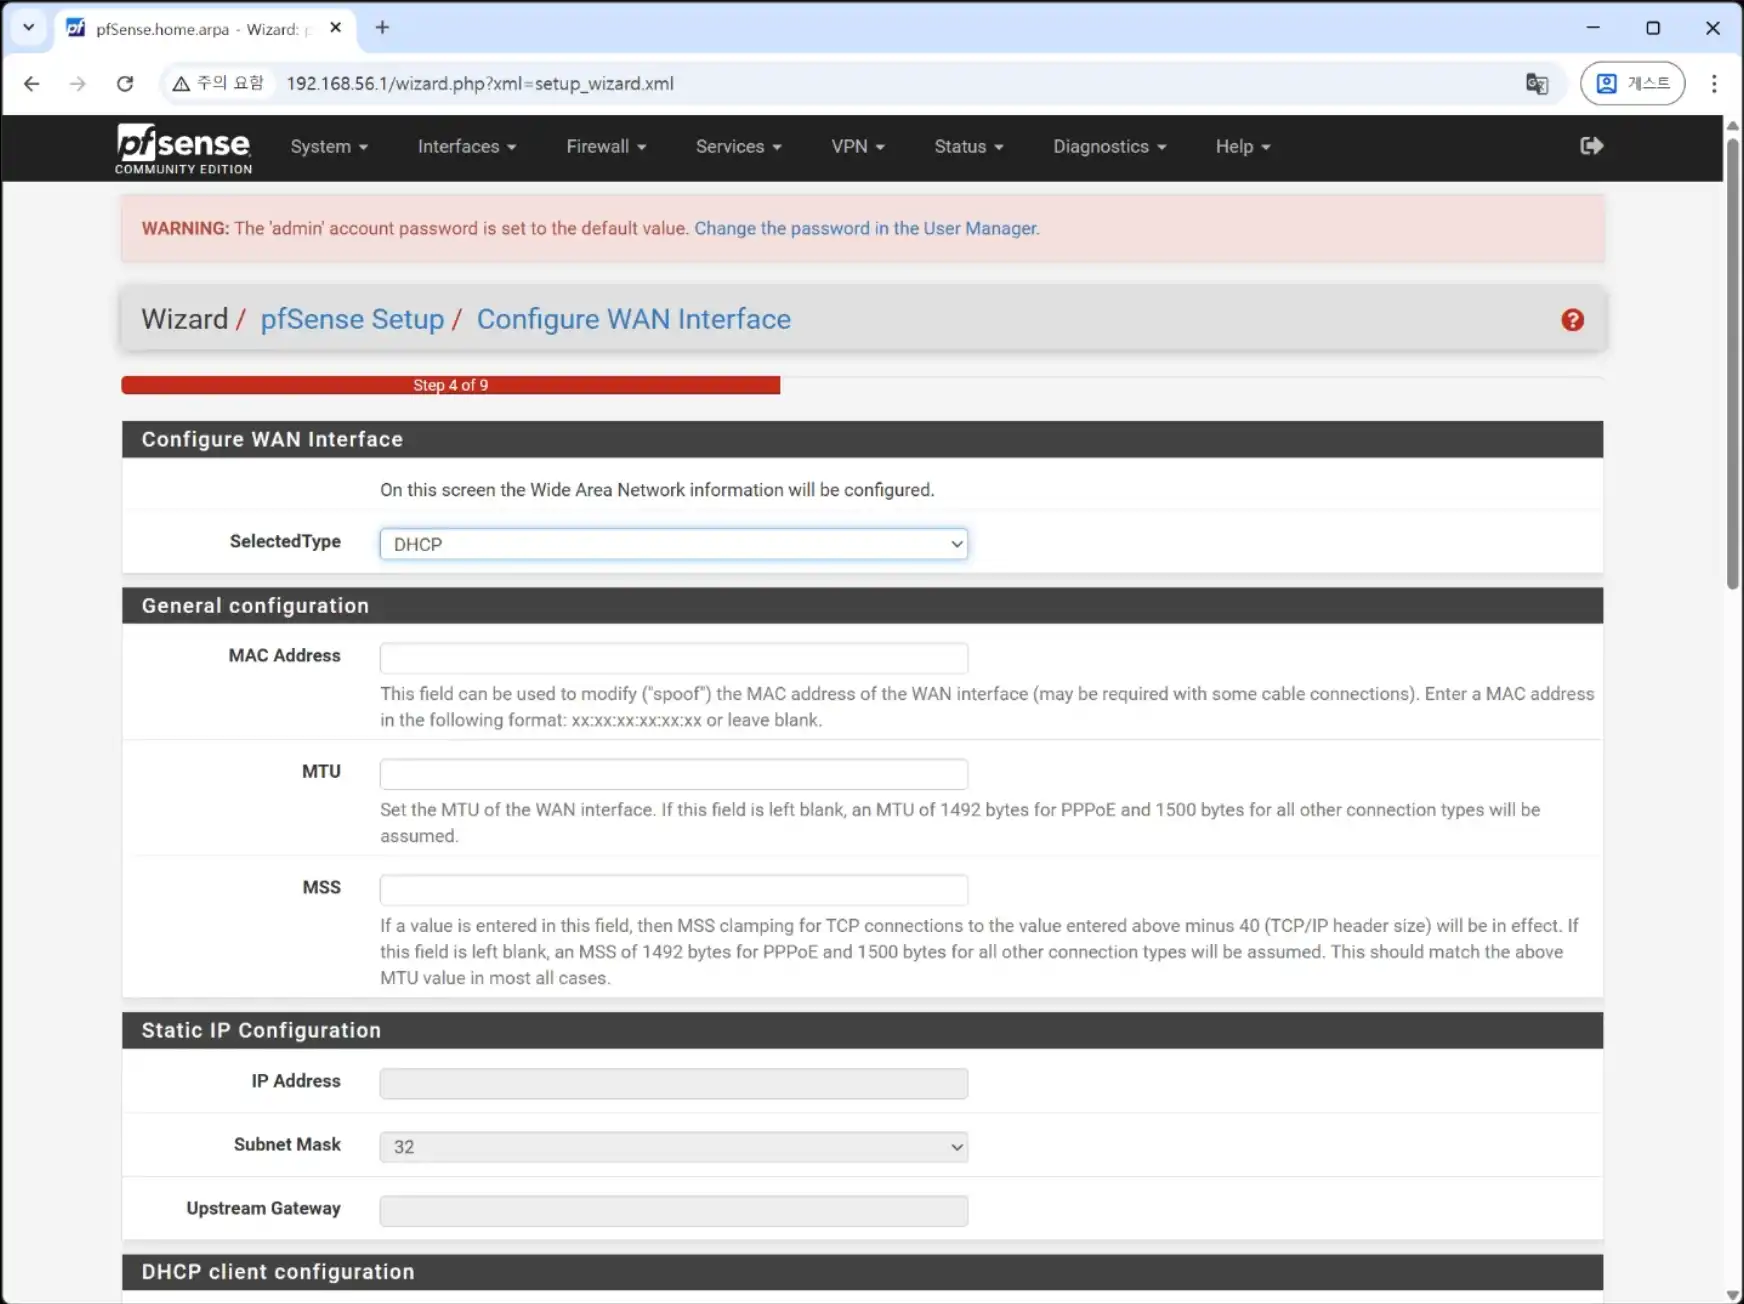Click the pfSense Community Edition logo
The image size is (1744, 1304).
click(183, 148)
